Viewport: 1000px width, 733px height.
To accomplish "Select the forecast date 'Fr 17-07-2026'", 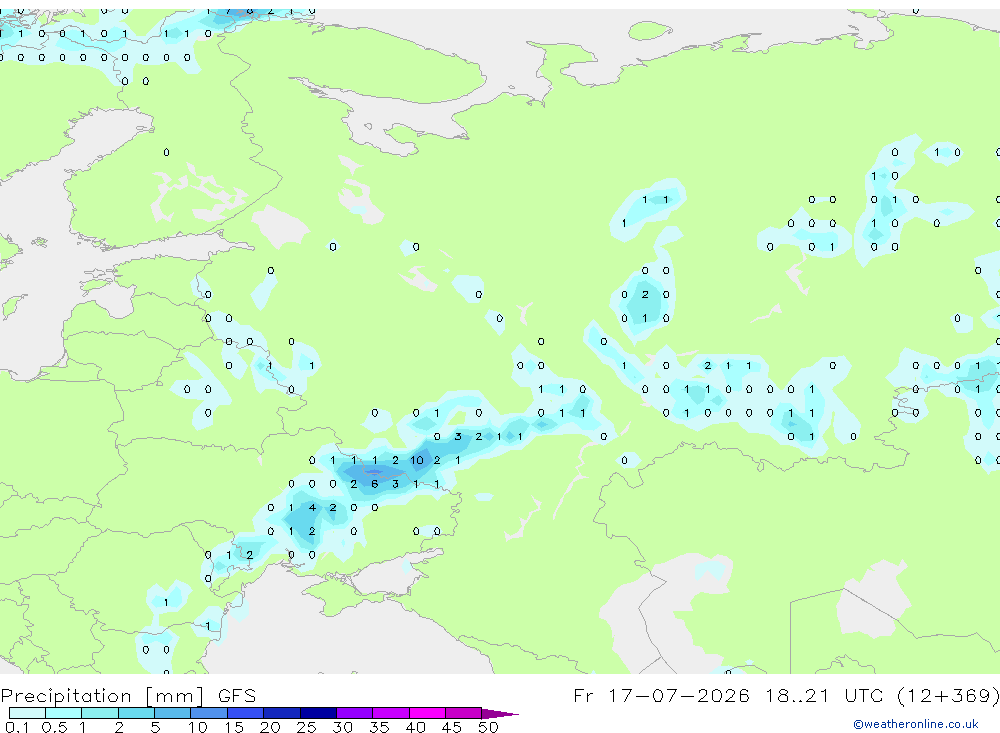I will click(x=661, y=695).
